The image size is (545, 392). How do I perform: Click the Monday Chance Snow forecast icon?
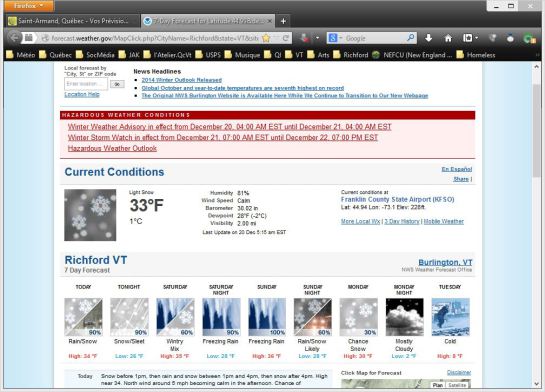click(x=358, y=317)
